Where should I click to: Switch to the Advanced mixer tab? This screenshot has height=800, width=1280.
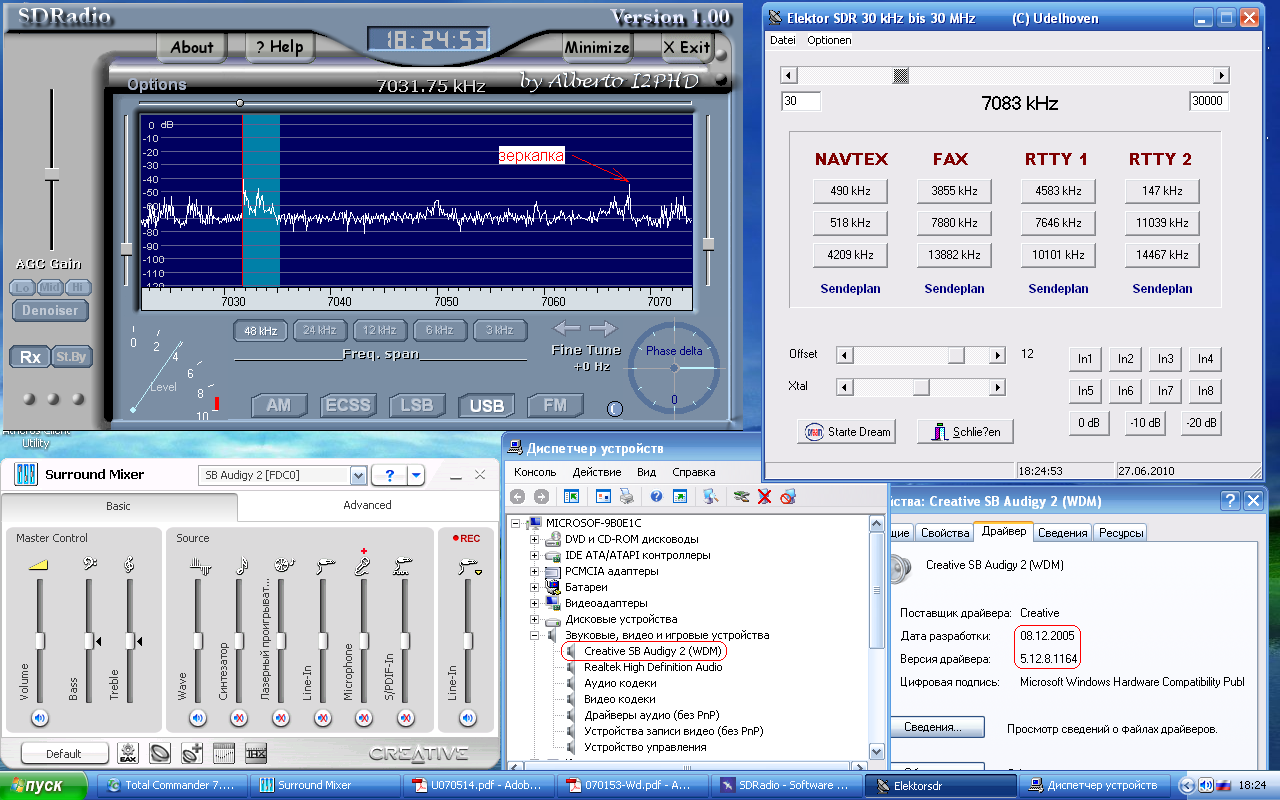(367, 505)
